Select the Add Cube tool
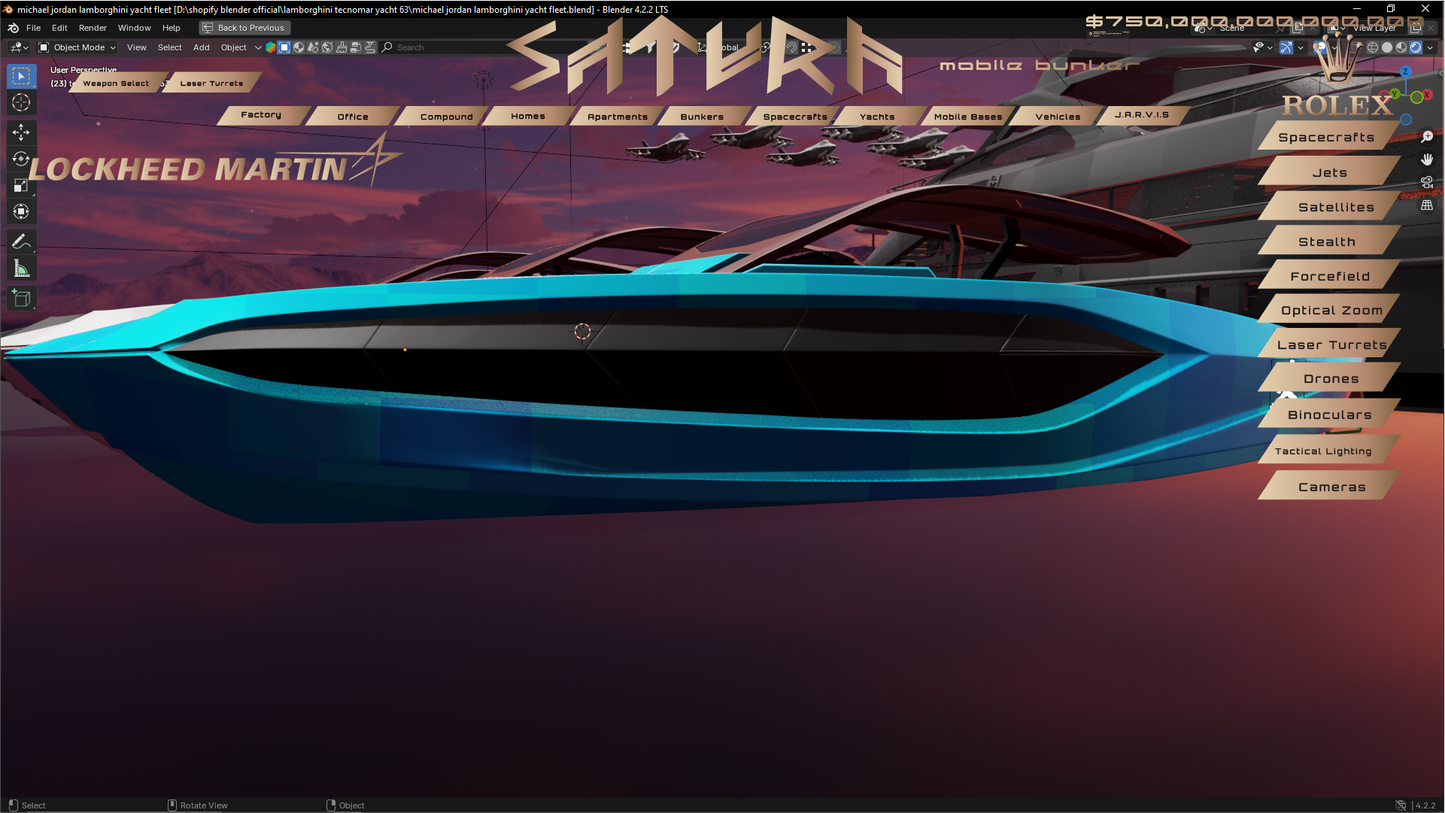 pyautogui.click(x=21, y=297)
